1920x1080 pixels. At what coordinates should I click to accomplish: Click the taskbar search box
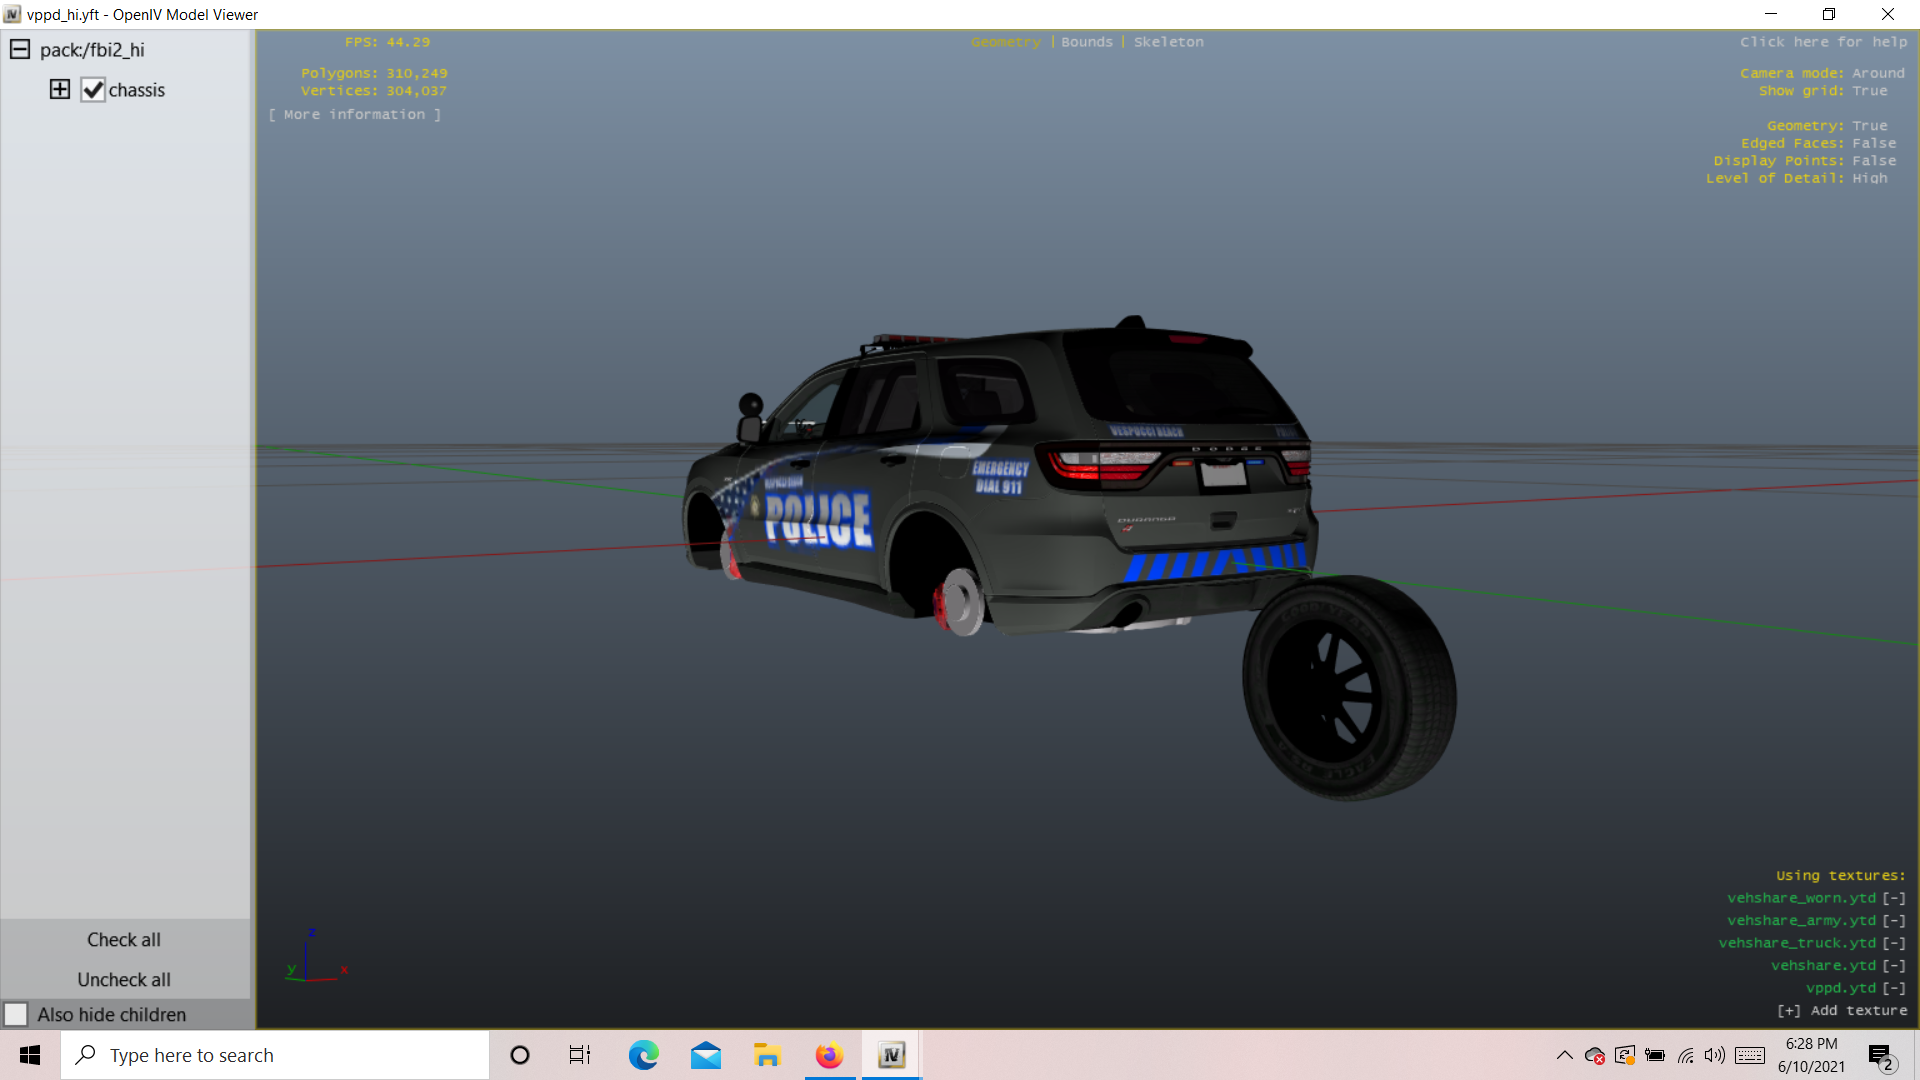(x=275, y=1055)
